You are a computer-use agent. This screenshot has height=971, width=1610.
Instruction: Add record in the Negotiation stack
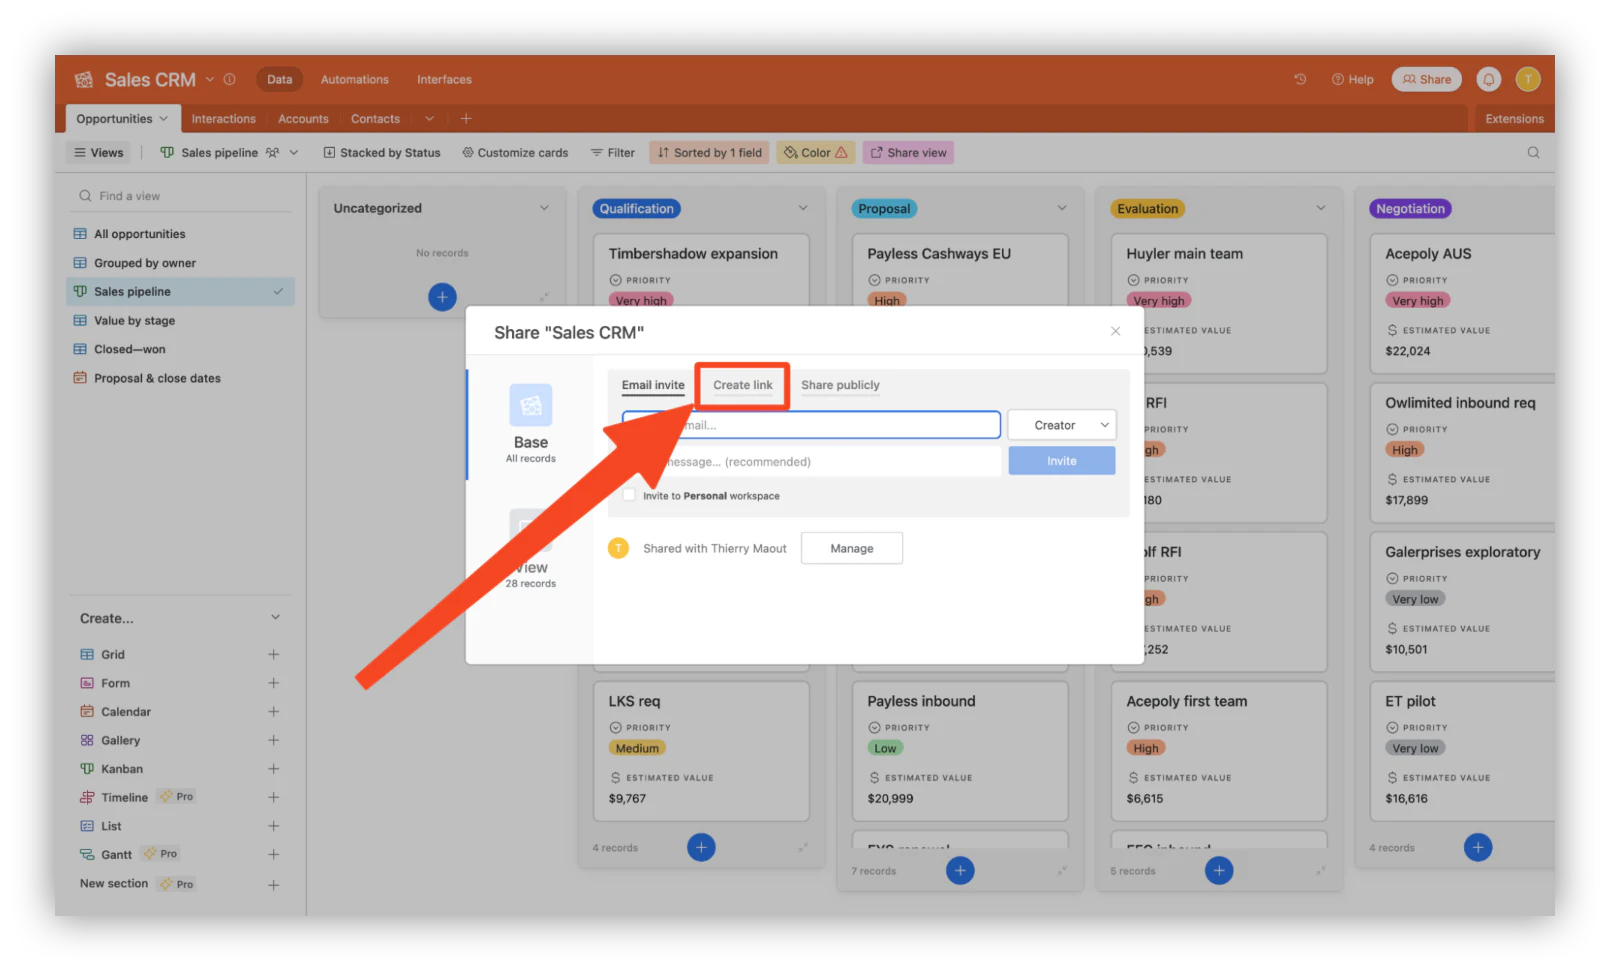point(1478,848)
